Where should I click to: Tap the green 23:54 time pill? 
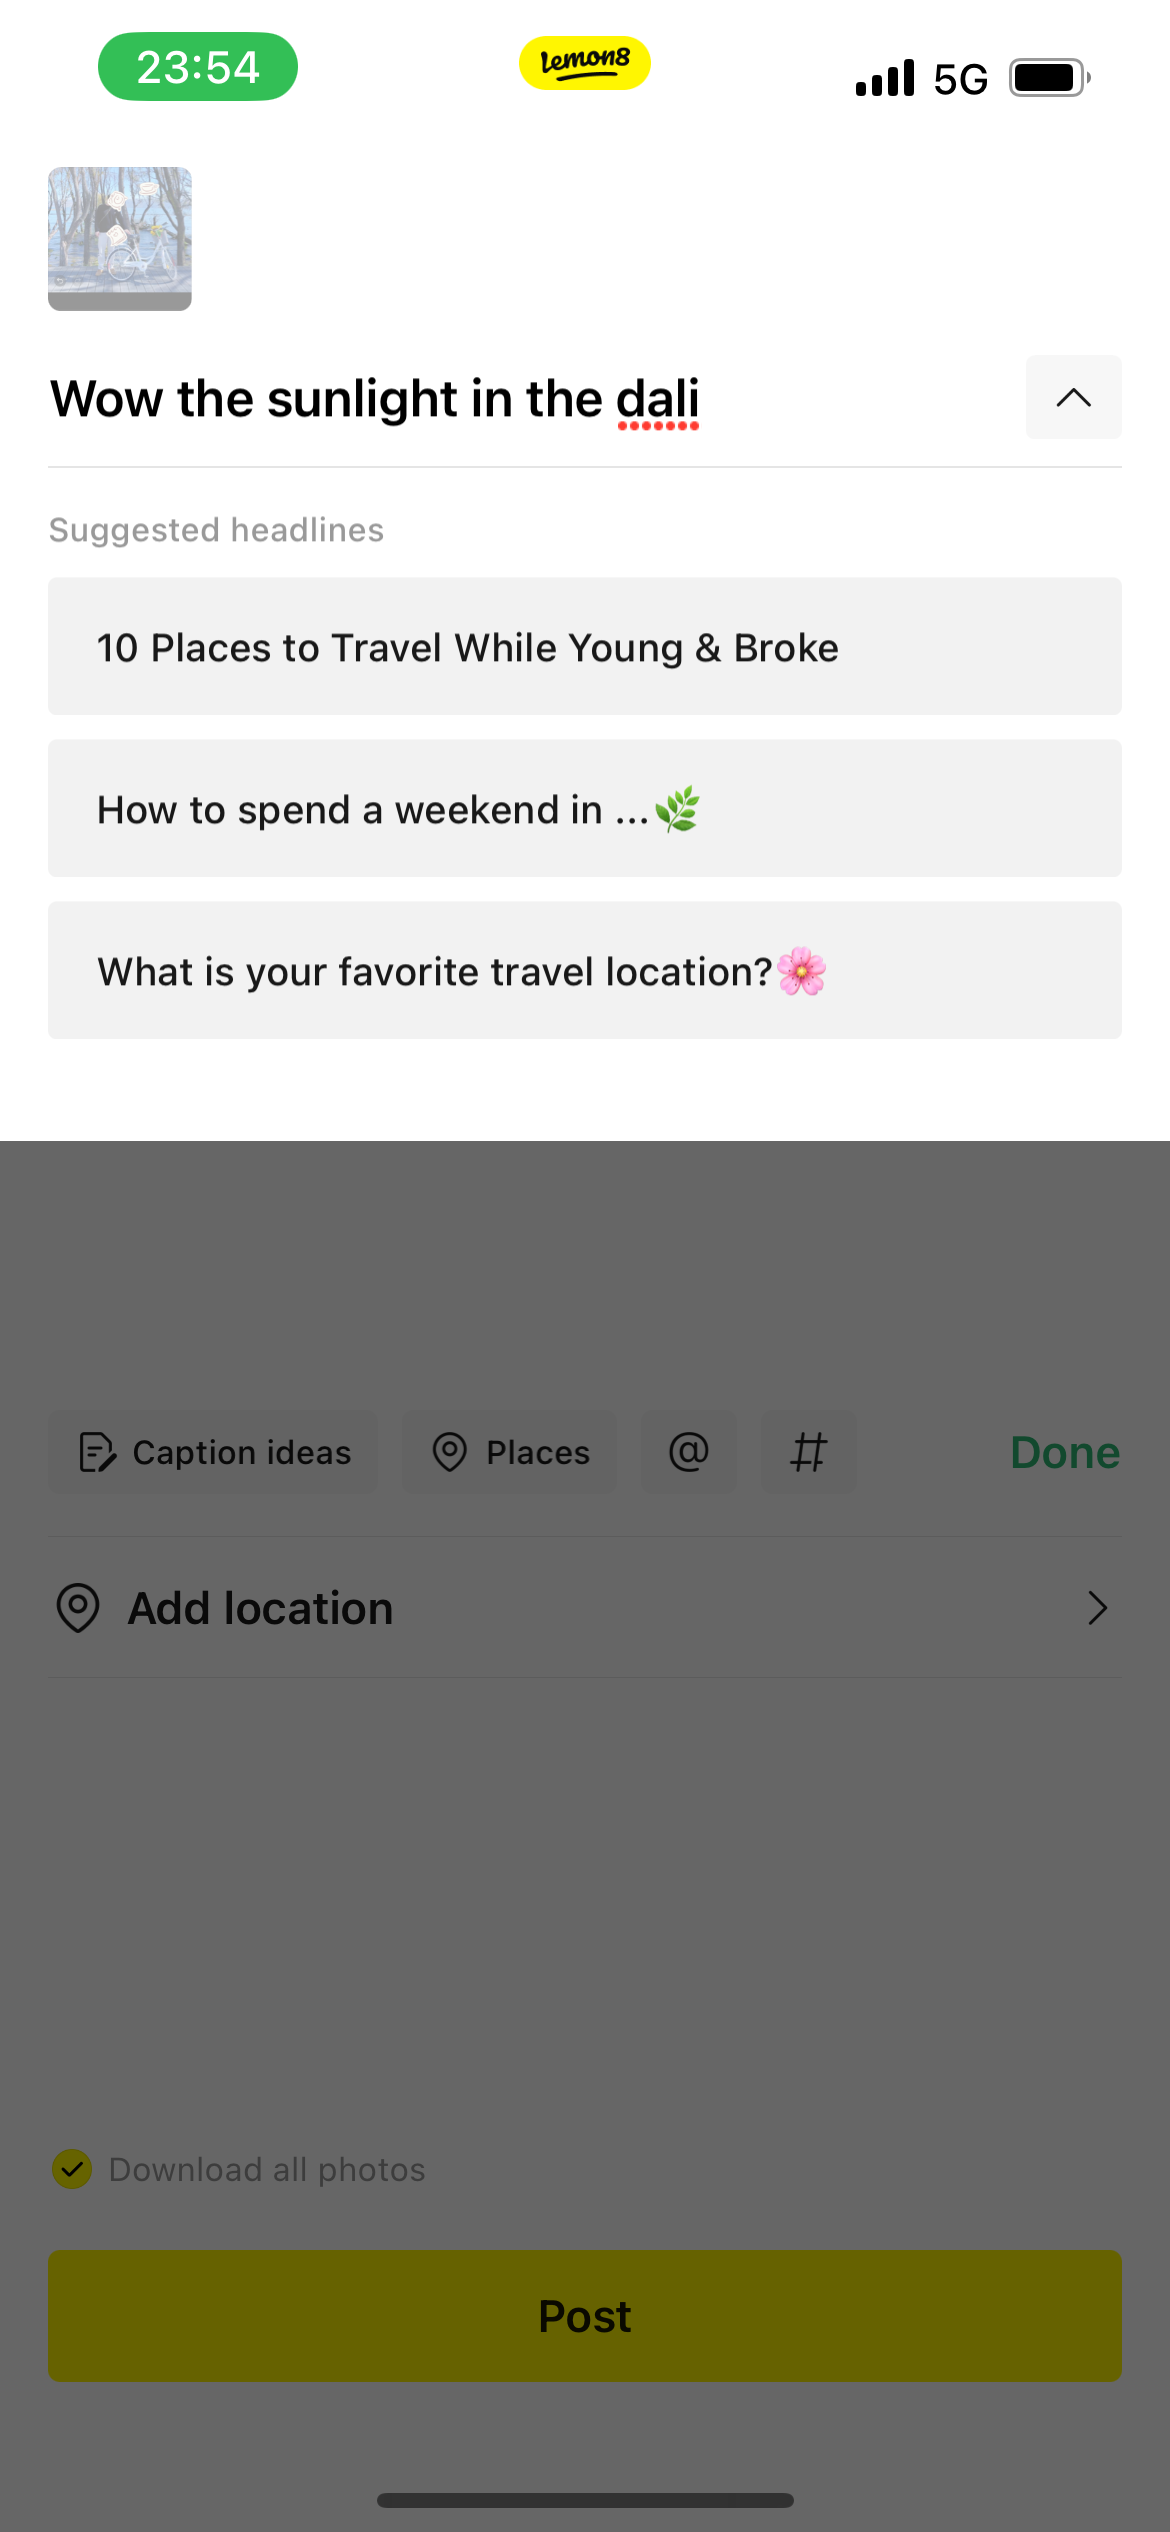[x=198, y=67]
